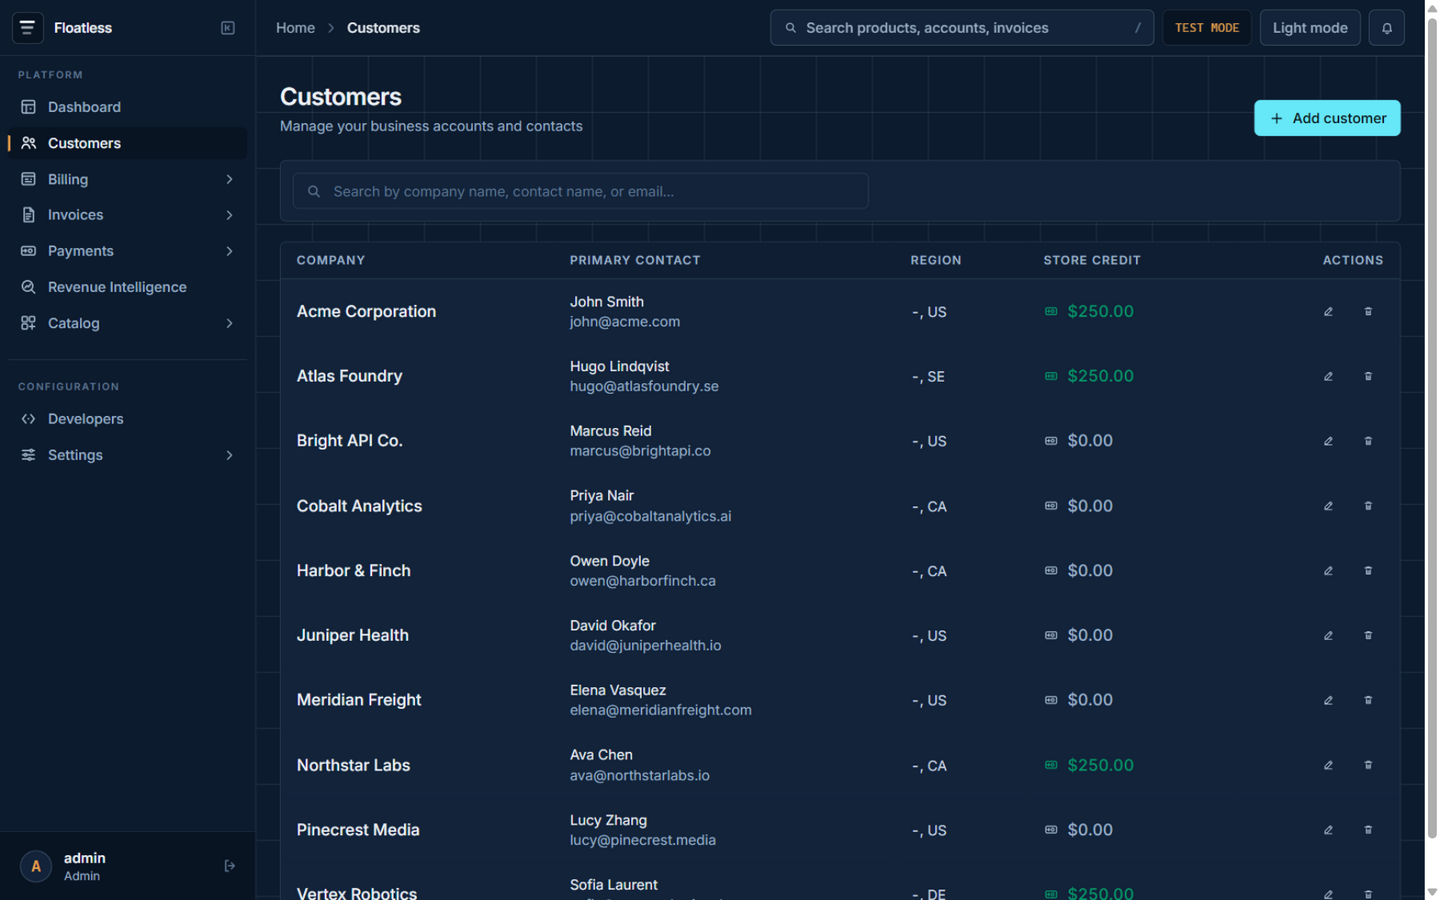This screenshot has height=900, width=1440.
Task: Focus the company name search box
Action: 580,191
